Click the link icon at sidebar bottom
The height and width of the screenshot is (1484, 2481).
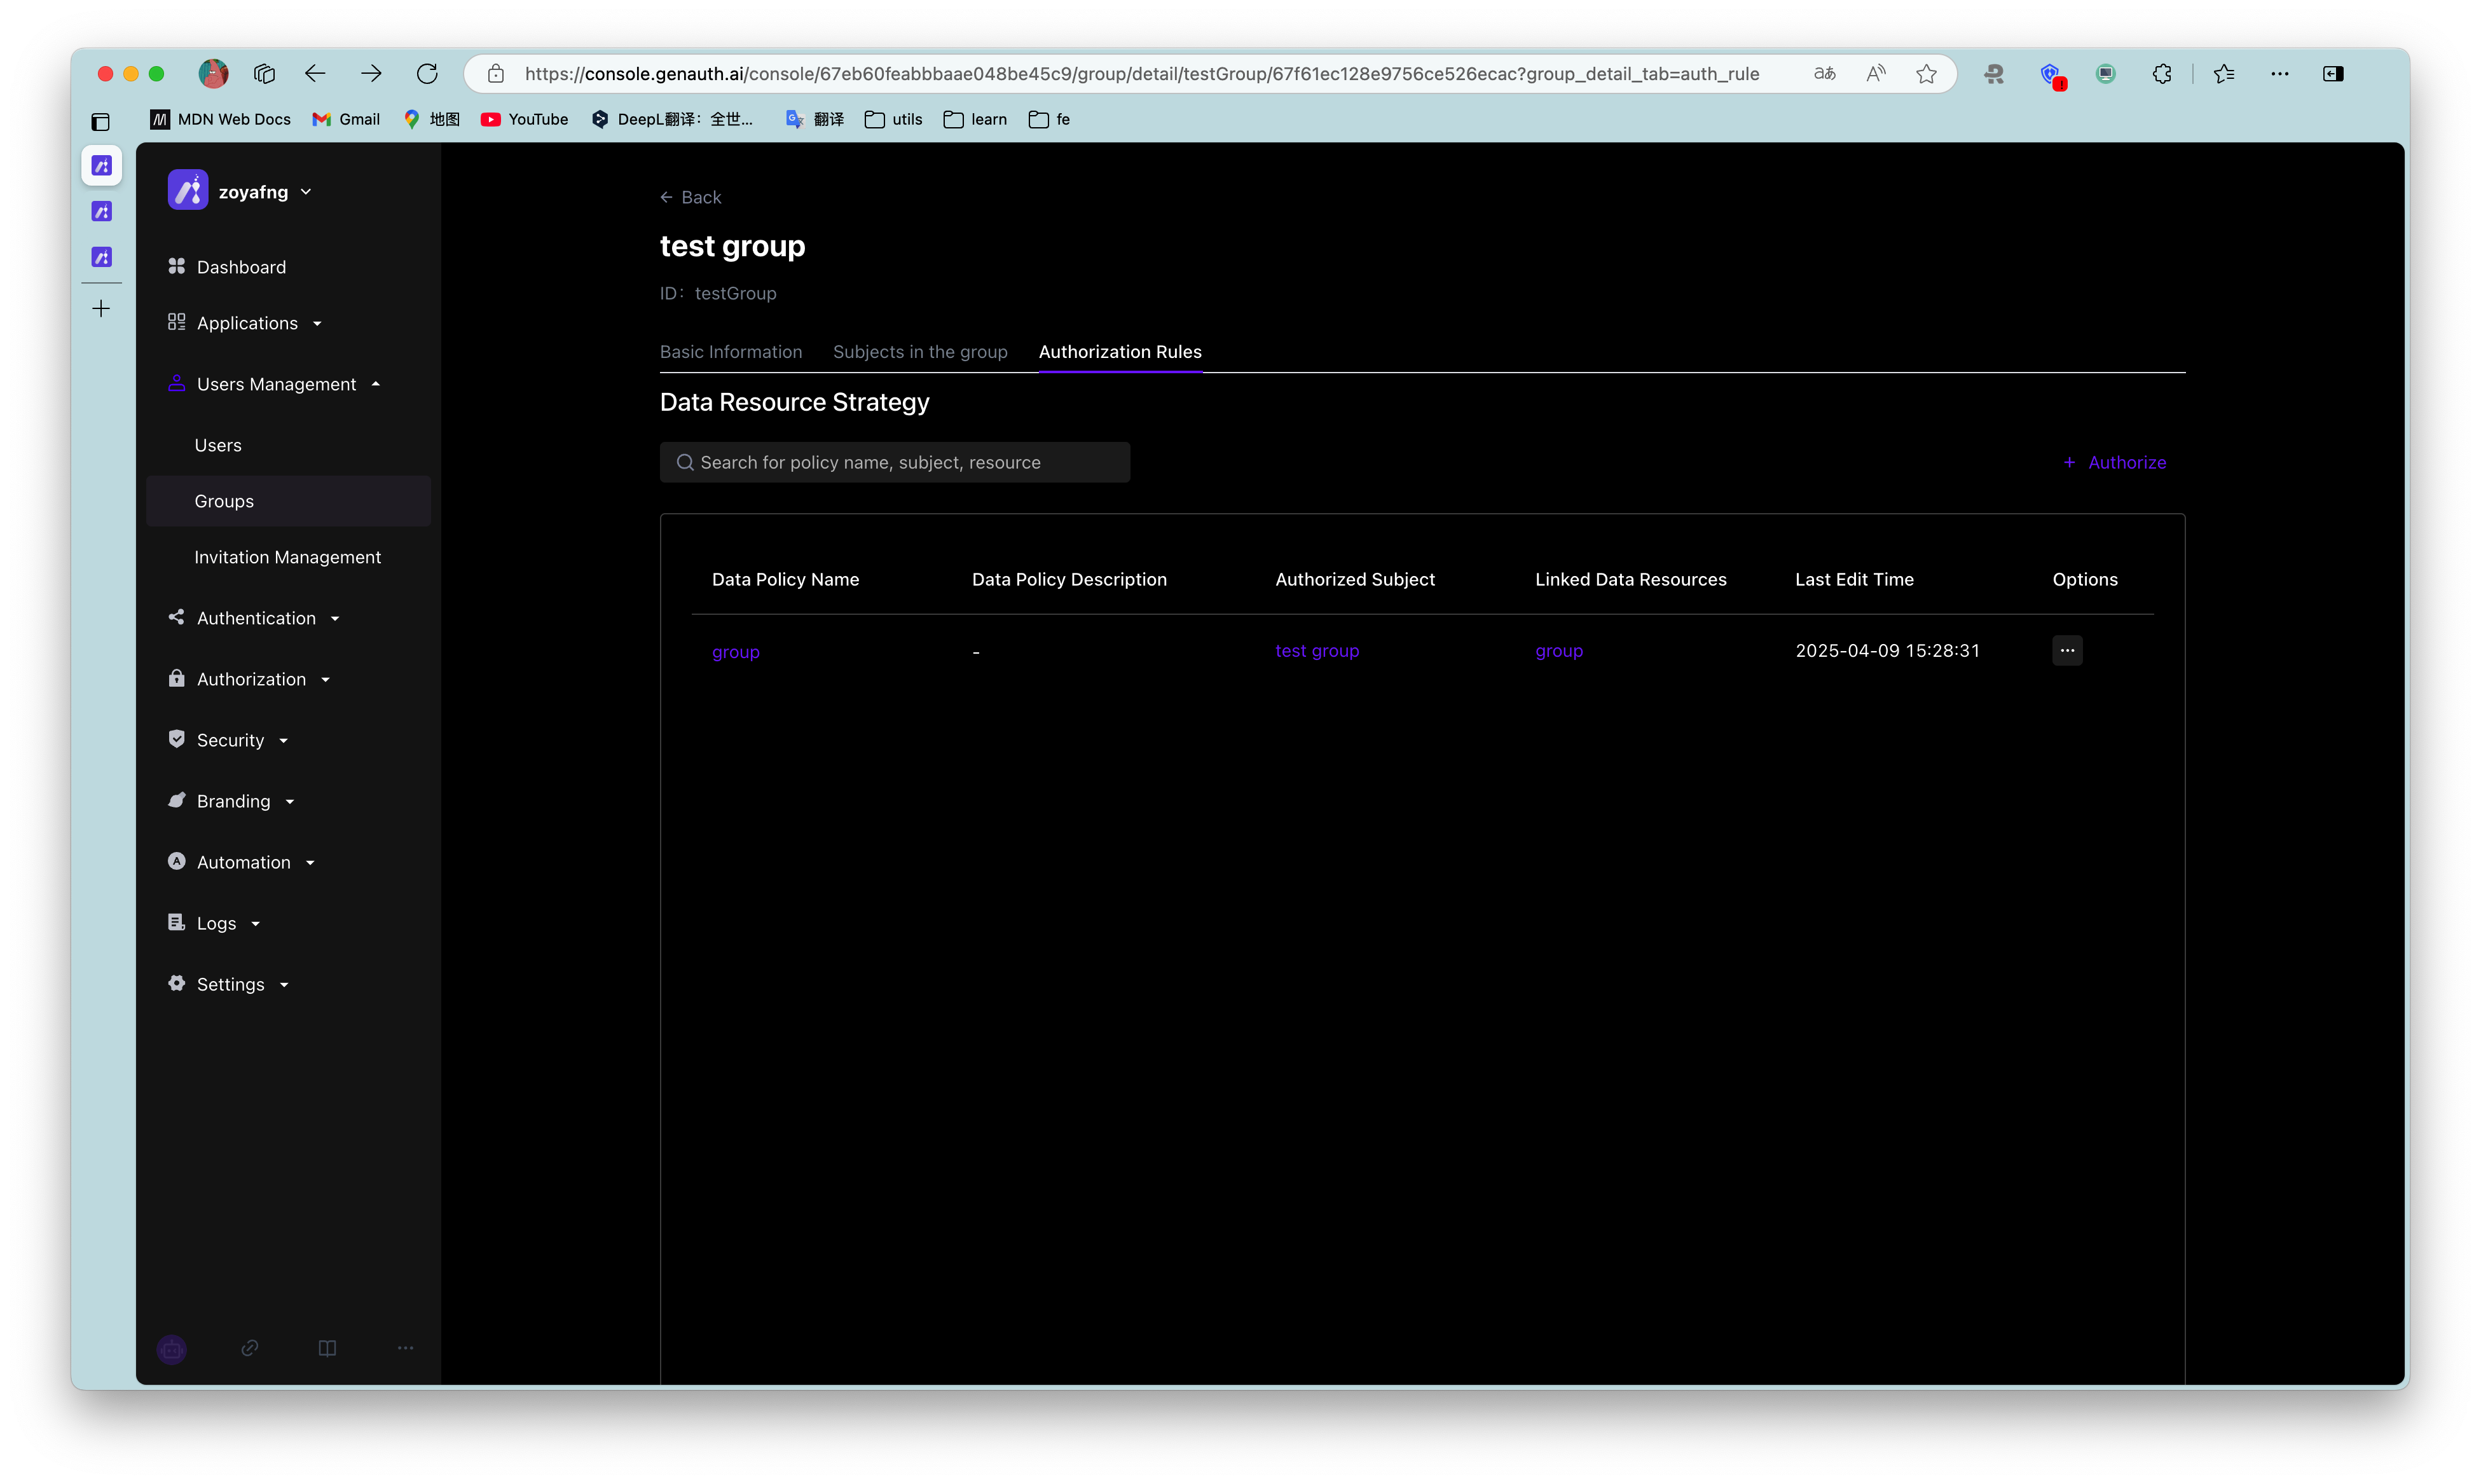click(x=250, y=1348)
